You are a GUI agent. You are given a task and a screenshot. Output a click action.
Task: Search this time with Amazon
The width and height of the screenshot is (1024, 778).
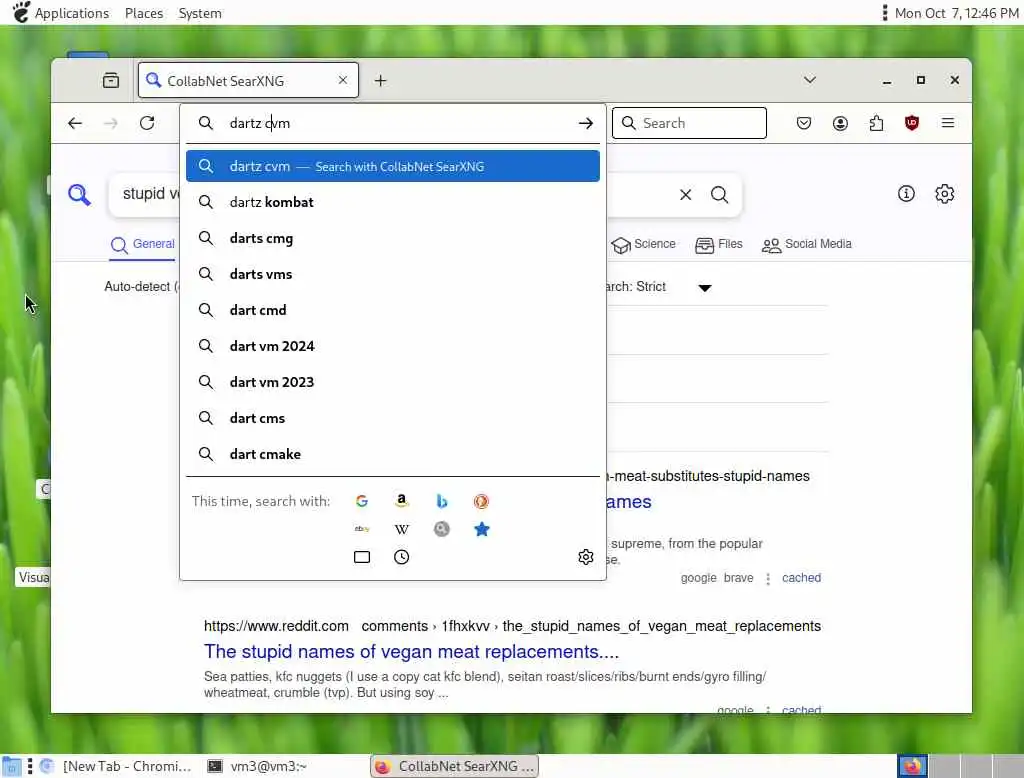[x=402, y=501]
